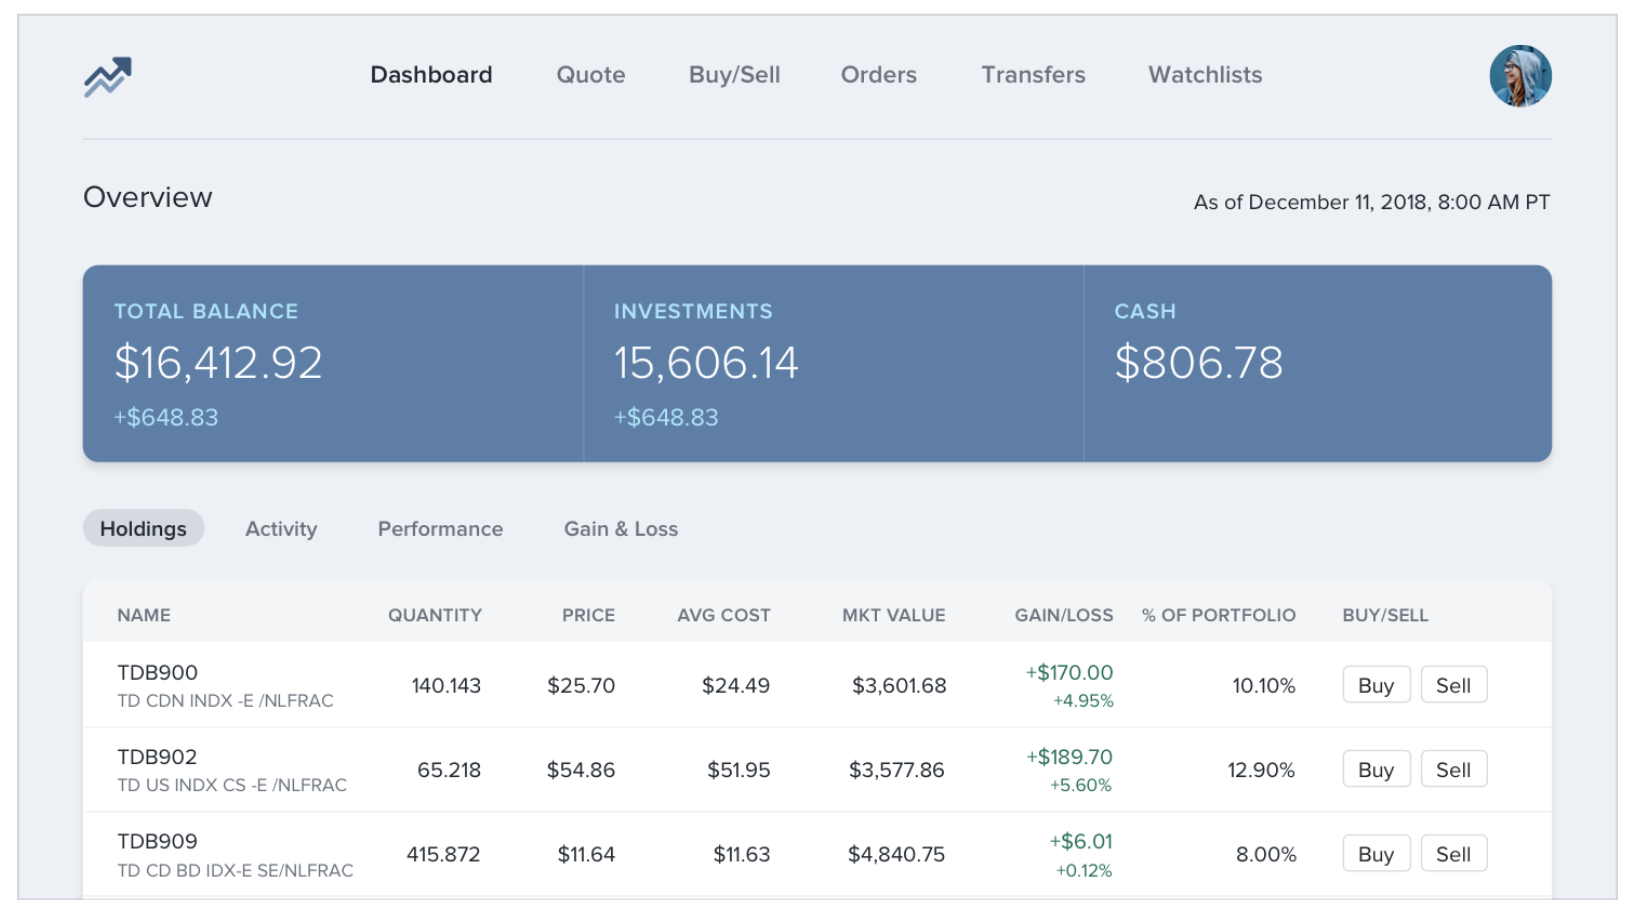Viewport: 1632px width, 913px height.
Task: Open the Gain & Loss tab
Action: tap(621, 529)
